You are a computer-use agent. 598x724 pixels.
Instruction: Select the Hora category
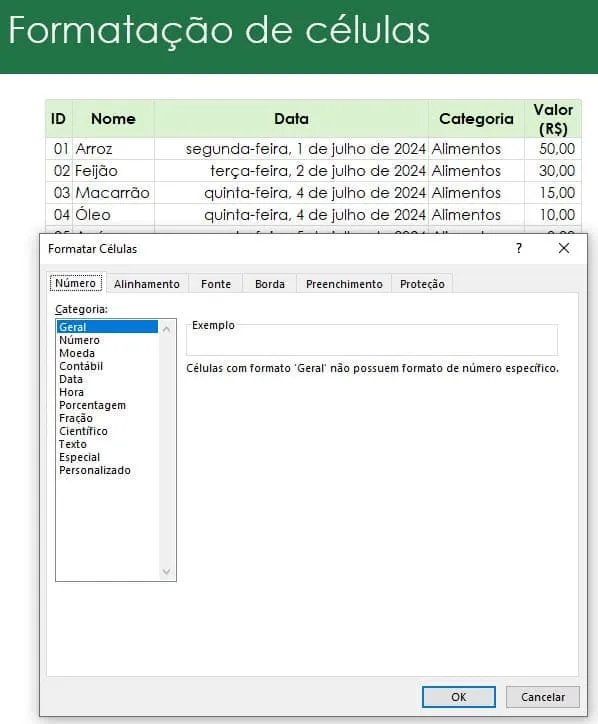[x=107, y=392]
